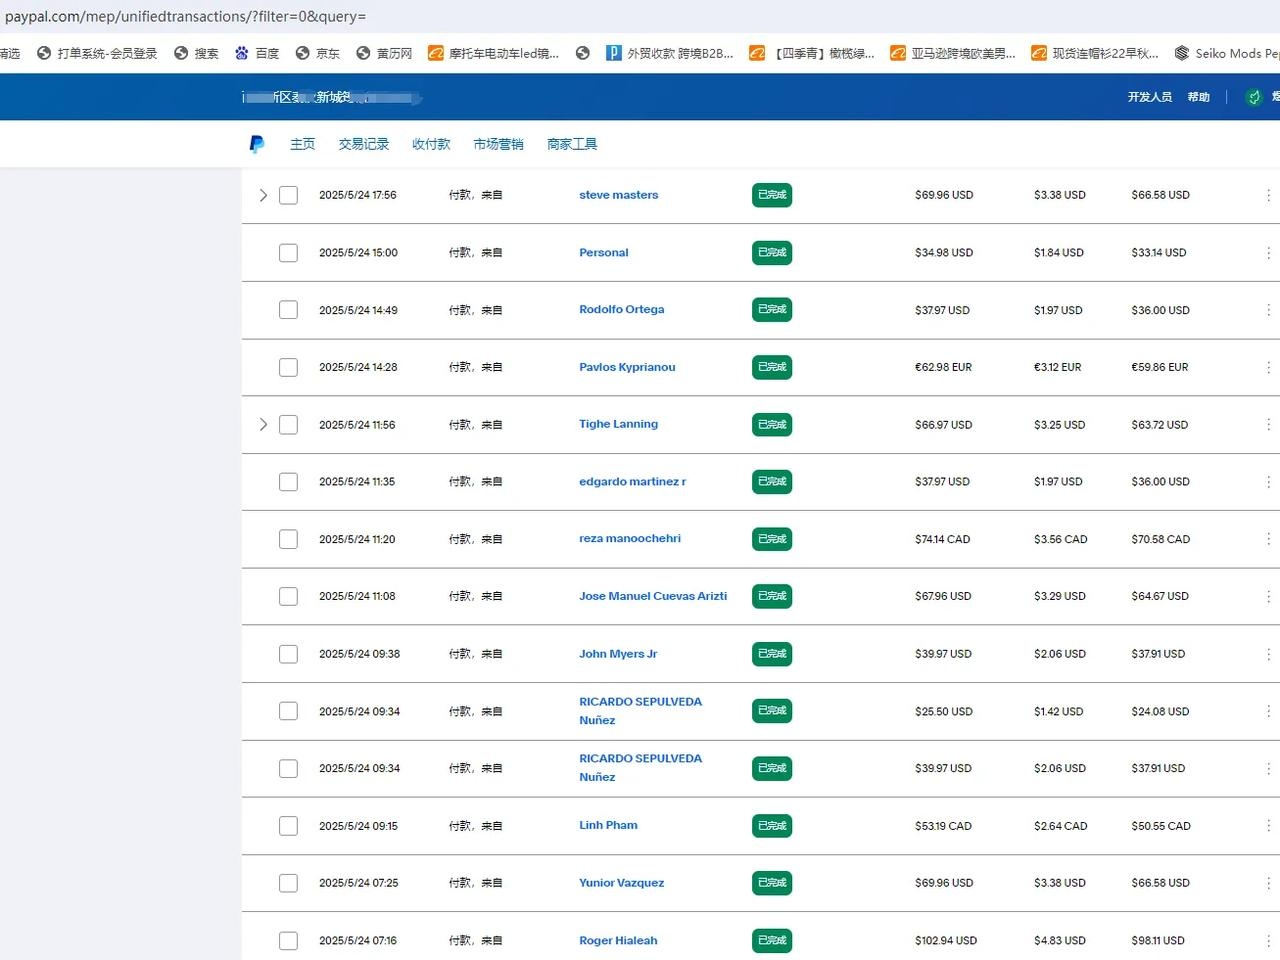
Task: Open 开发人员 in header
Action: click(x=1150, y=97)
